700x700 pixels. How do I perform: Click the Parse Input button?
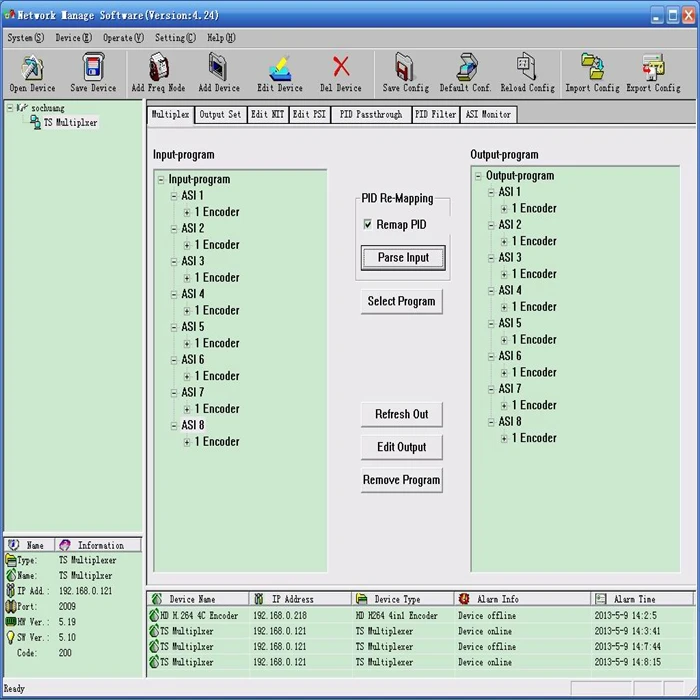pyautogui.click(x=403, y=258)
